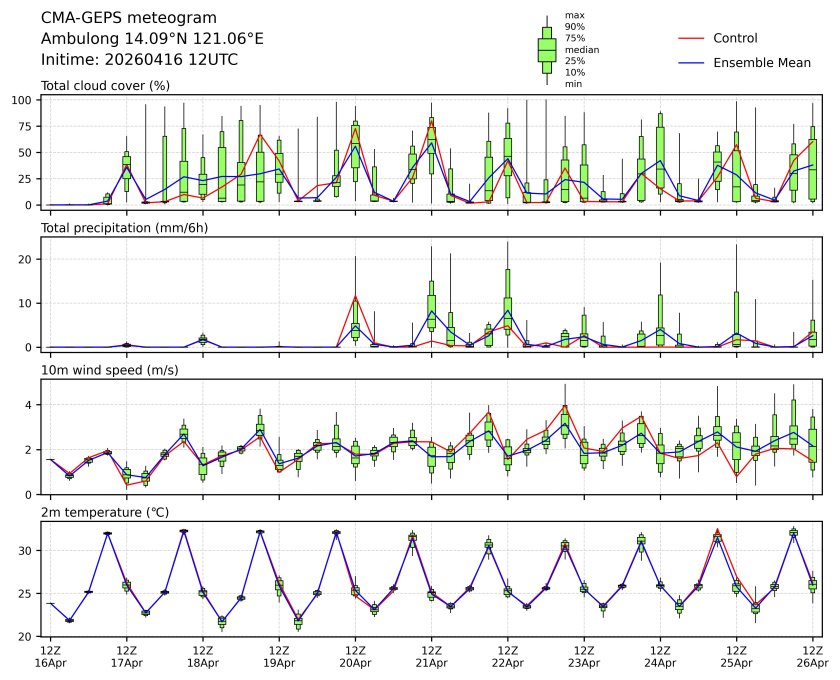
Task: Click the 12Z 20Apr x-axis tick label
Action: (355, 656)
